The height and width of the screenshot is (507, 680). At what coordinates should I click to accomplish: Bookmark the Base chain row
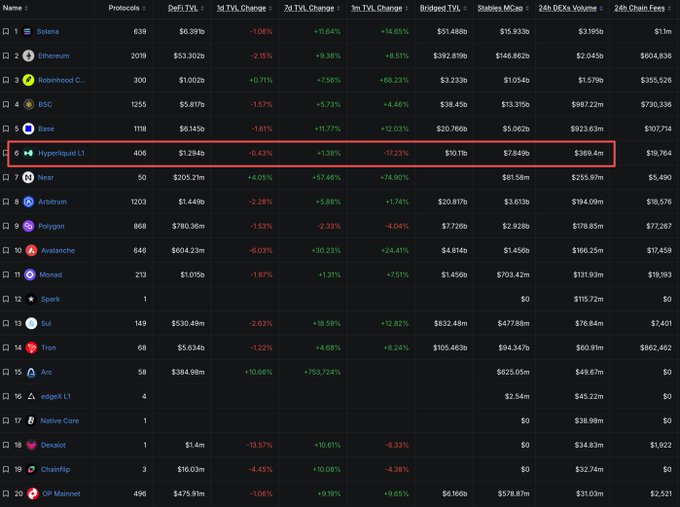[x=6, y=129]
